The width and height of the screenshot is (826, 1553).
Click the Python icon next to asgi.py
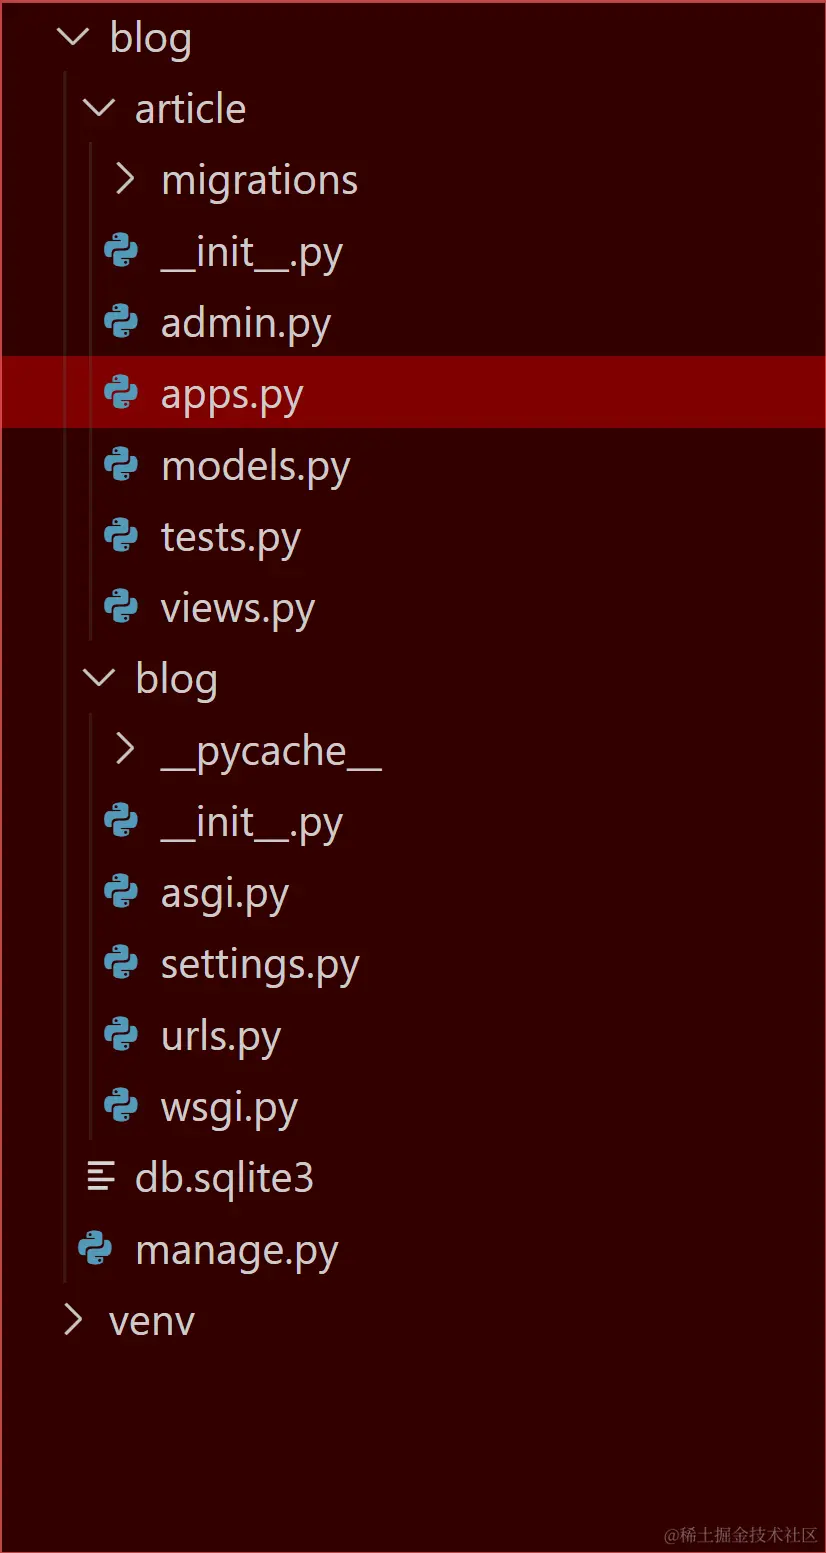121,893
